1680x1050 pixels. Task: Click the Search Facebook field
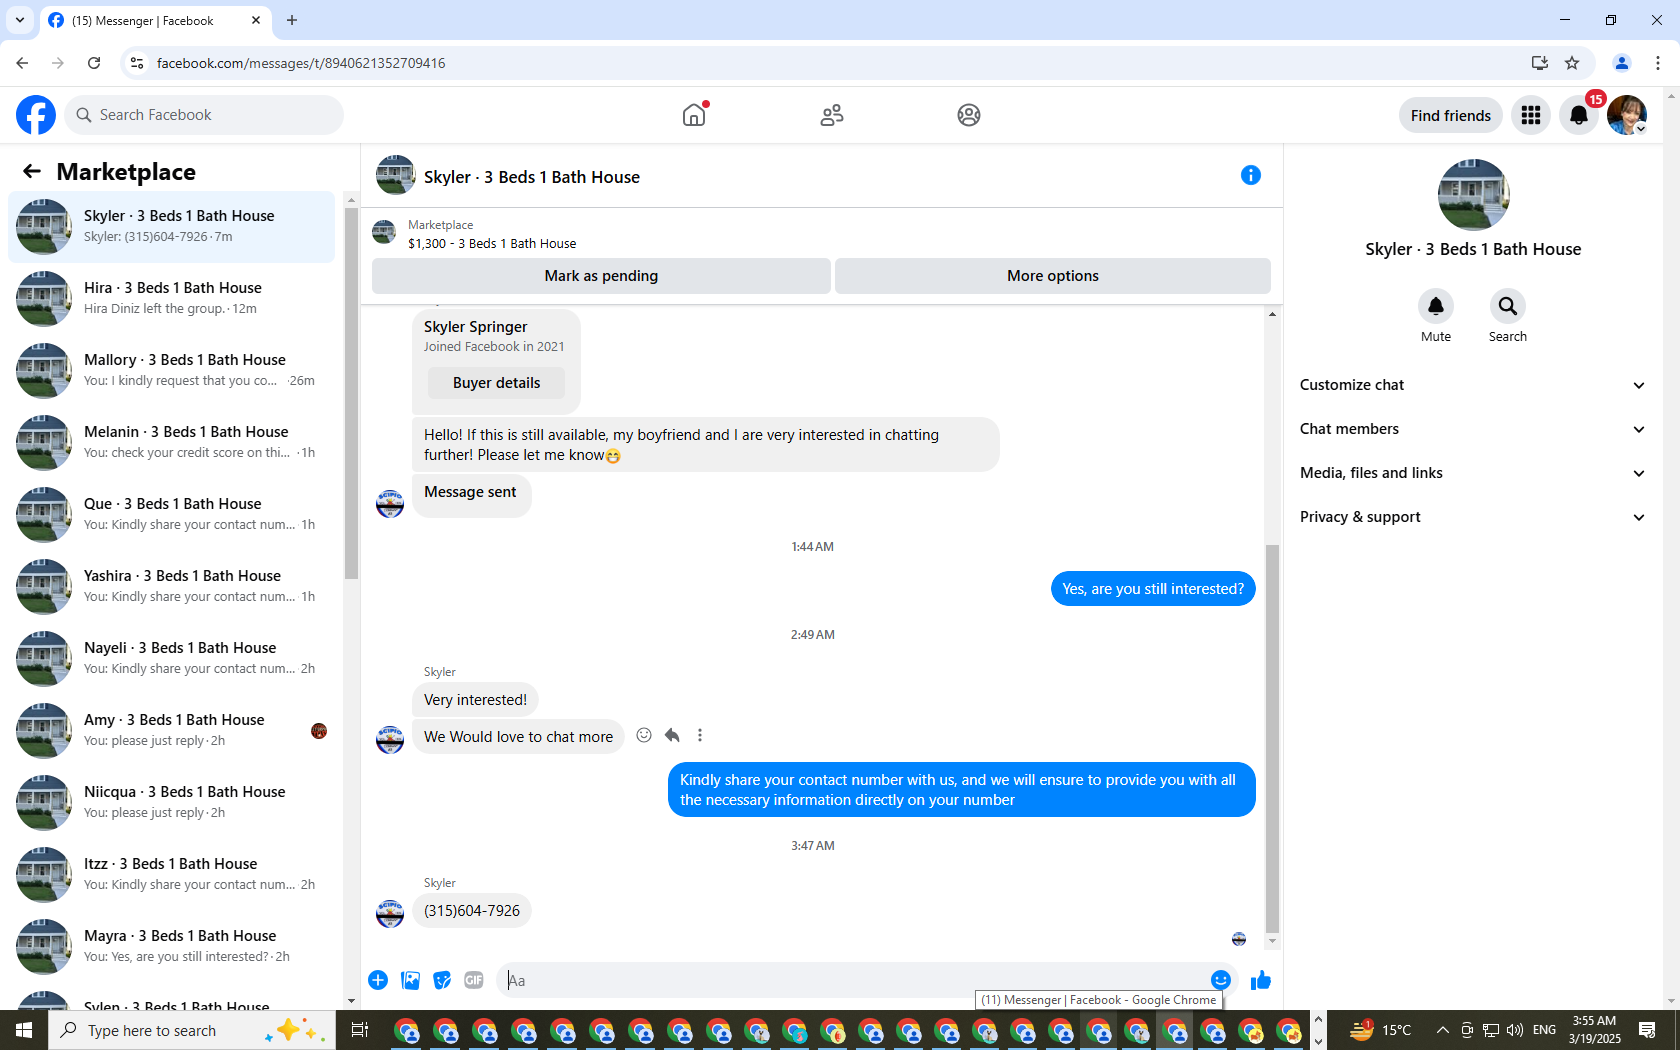[x=204, y=115]
